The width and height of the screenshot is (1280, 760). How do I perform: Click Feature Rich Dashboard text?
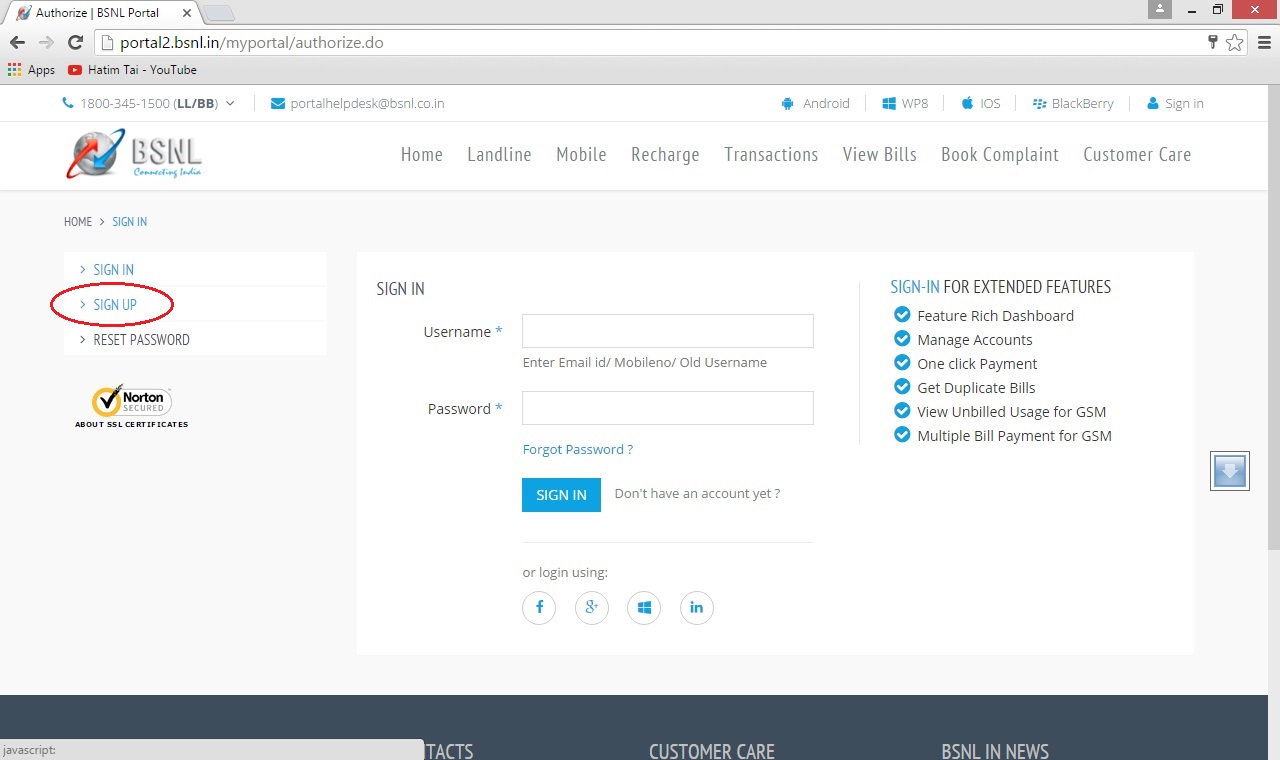(x=995, y=315)
